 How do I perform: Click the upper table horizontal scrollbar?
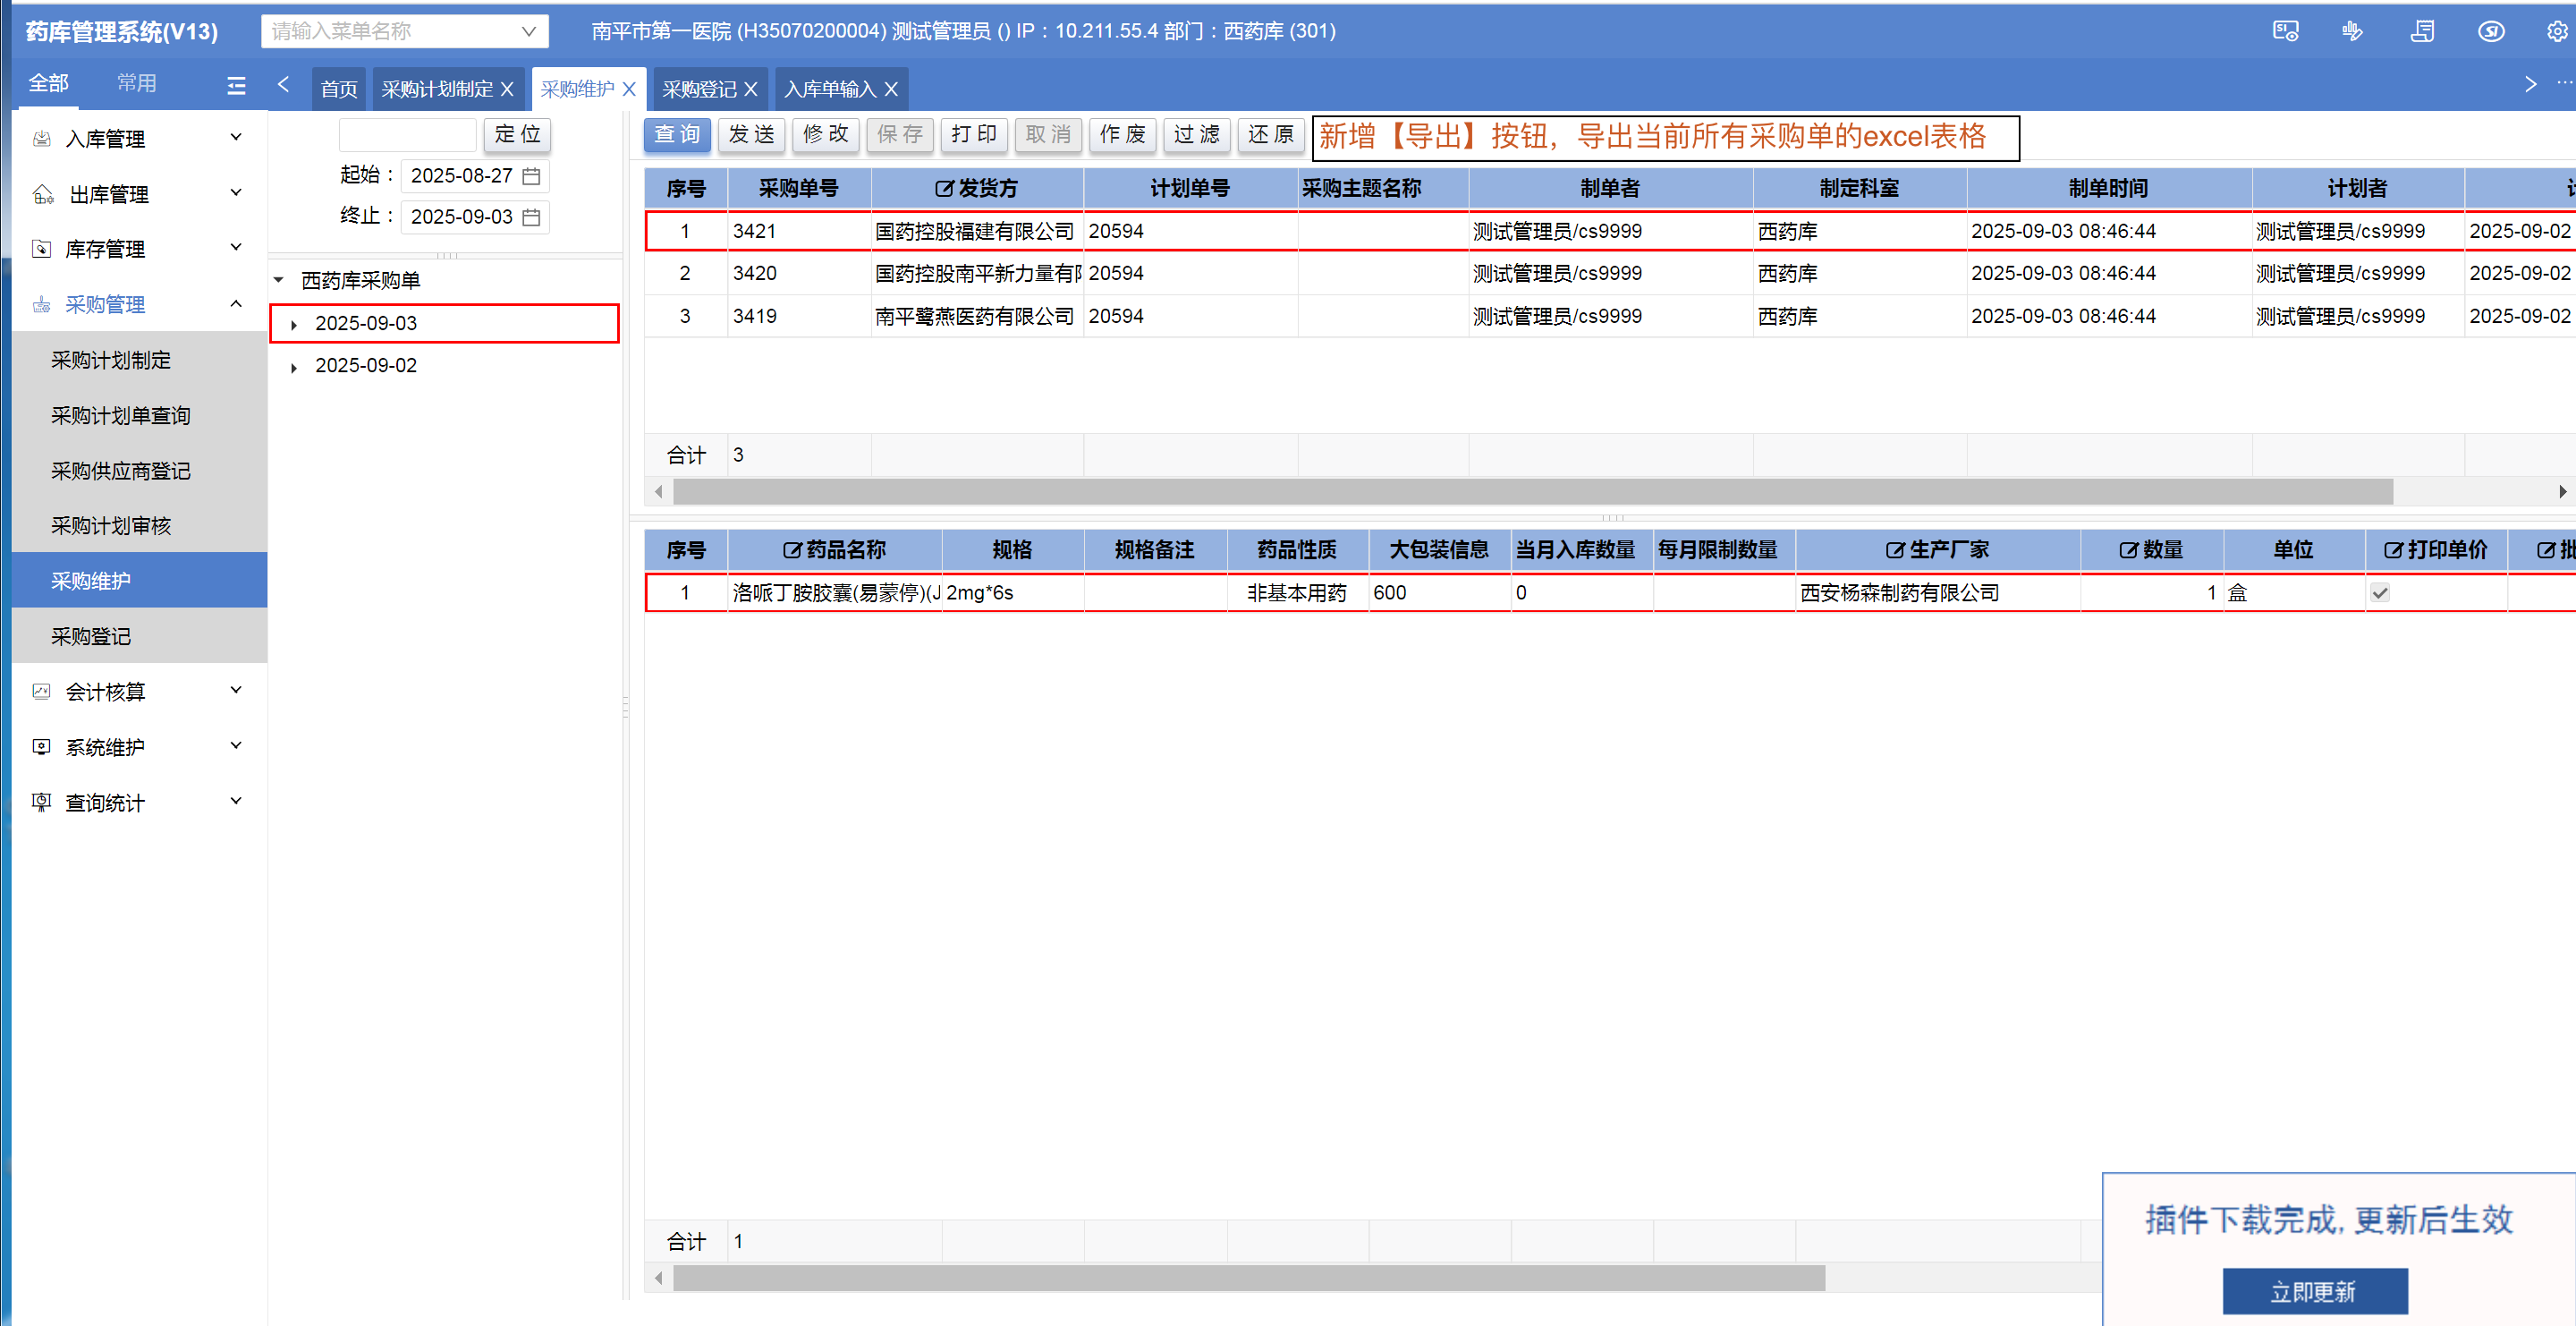(x=1532, y=492)
